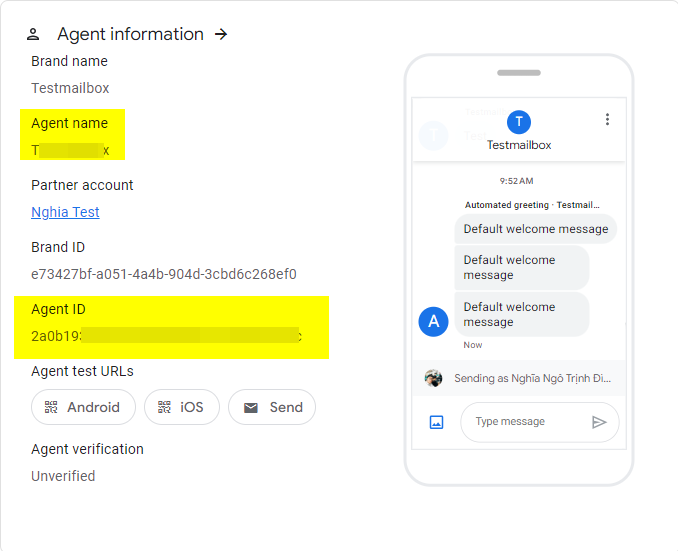The width and height of the screenshot is (678, 551).
Task: Click the highlighted Agent ID value
Action: [167, 335]
